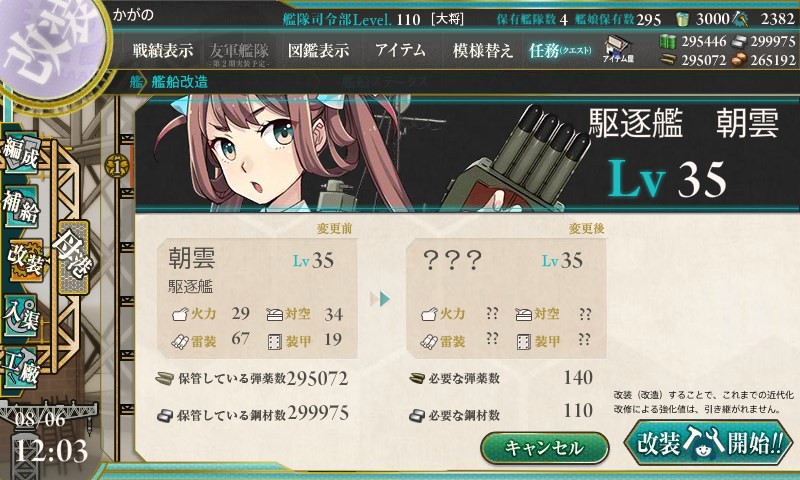
Task: Open the 補給 resupply icon
Action: [21, 205]
